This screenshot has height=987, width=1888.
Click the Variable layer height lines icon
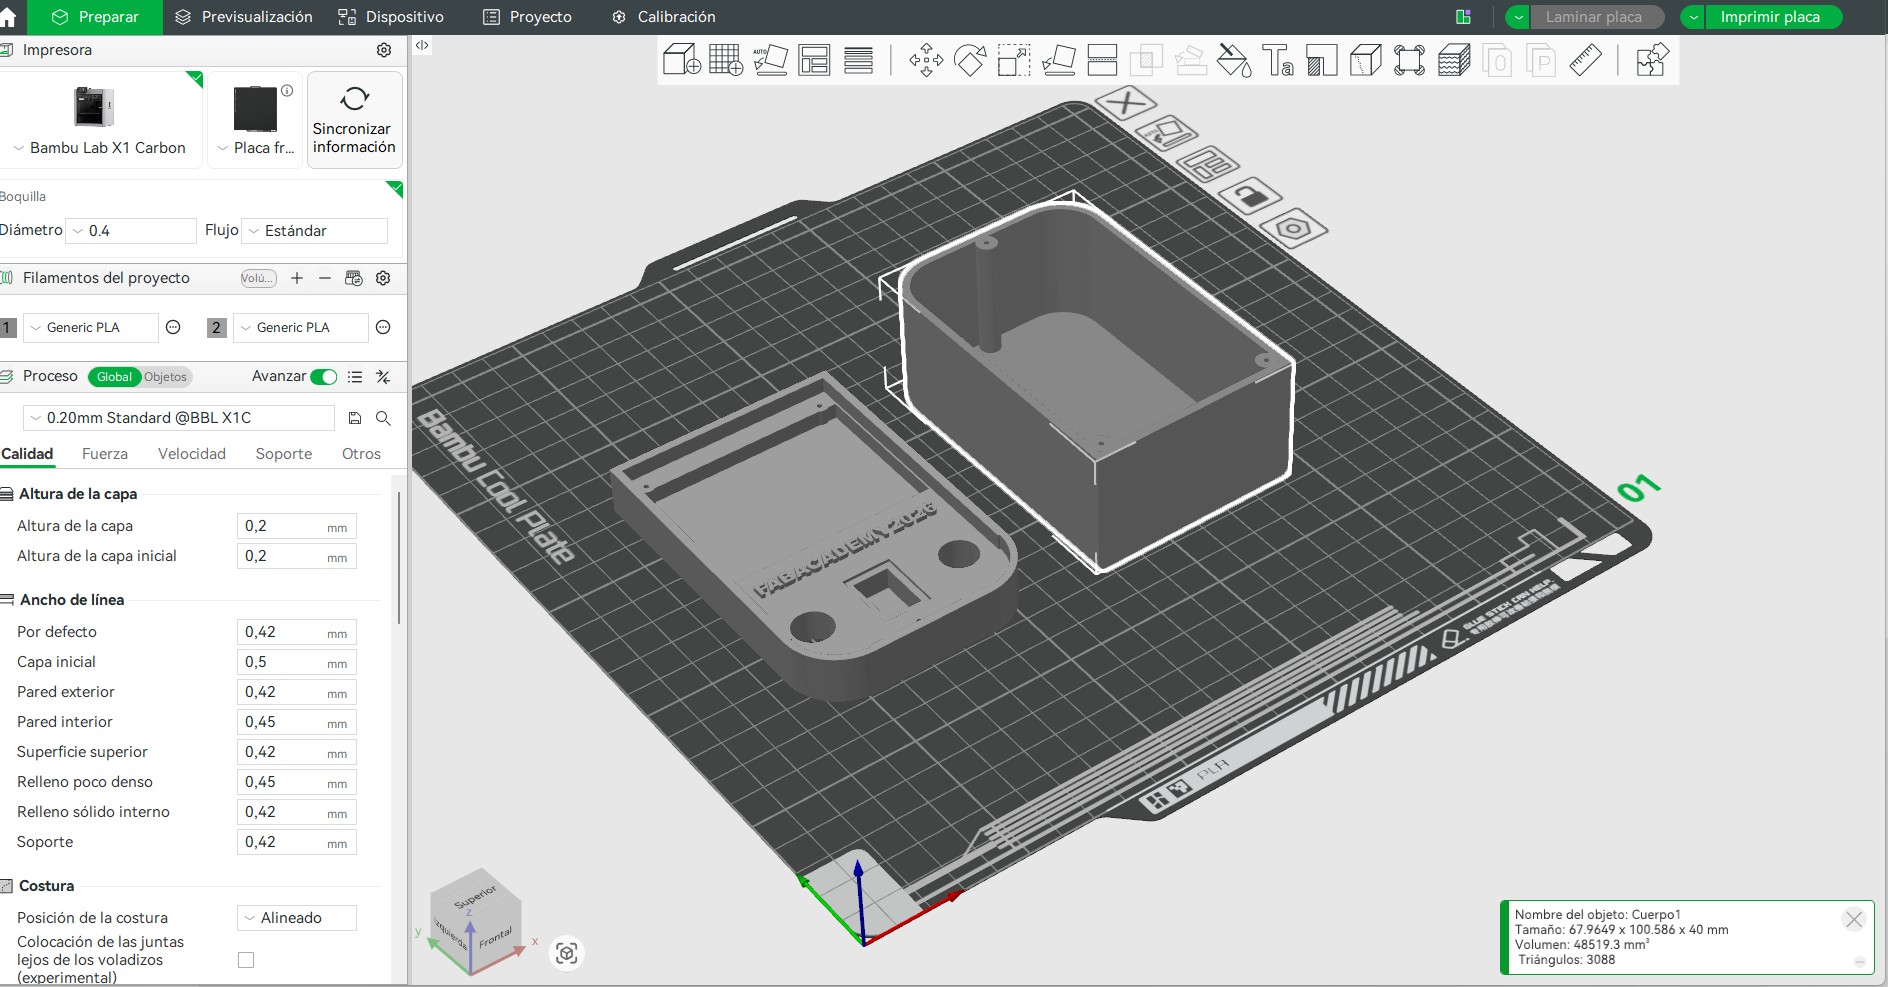858,60
